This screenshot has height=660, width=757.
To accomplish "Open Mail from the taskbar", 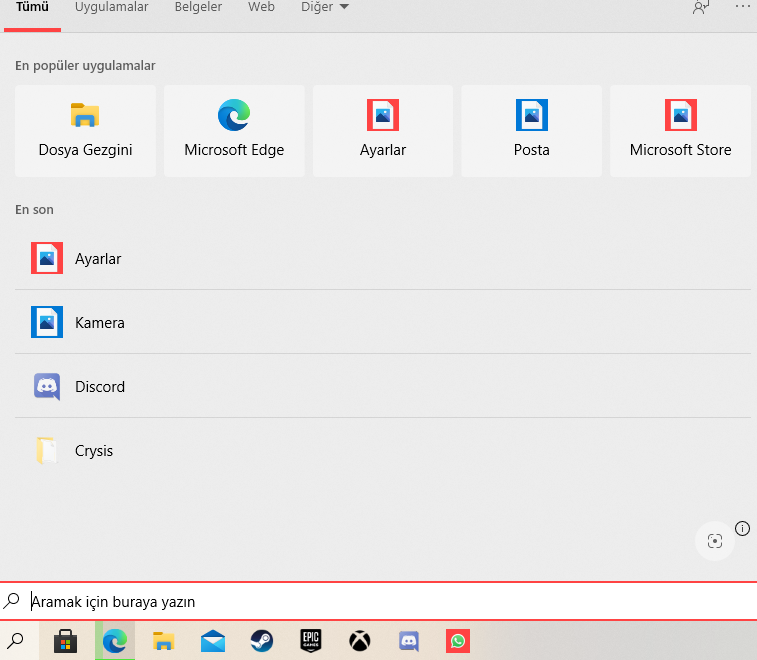I will (213, 641).
